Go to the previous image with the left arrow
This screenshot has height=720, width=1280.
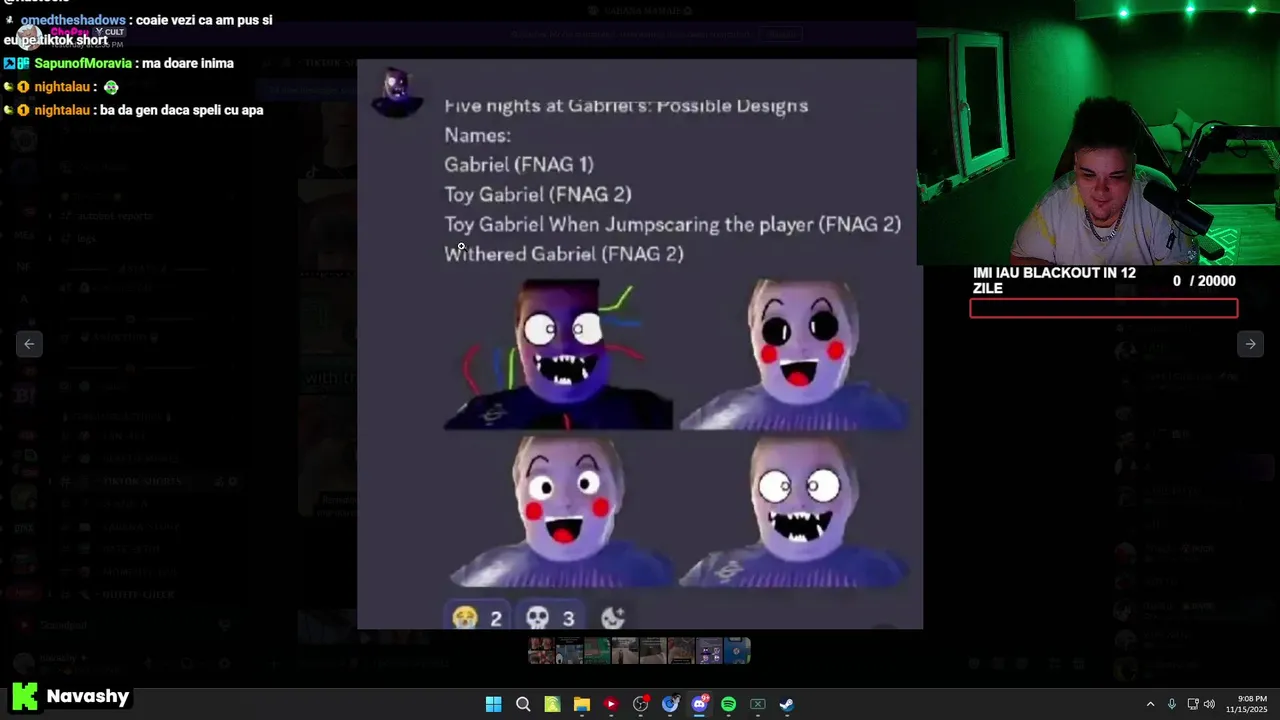tap(29, 344)
